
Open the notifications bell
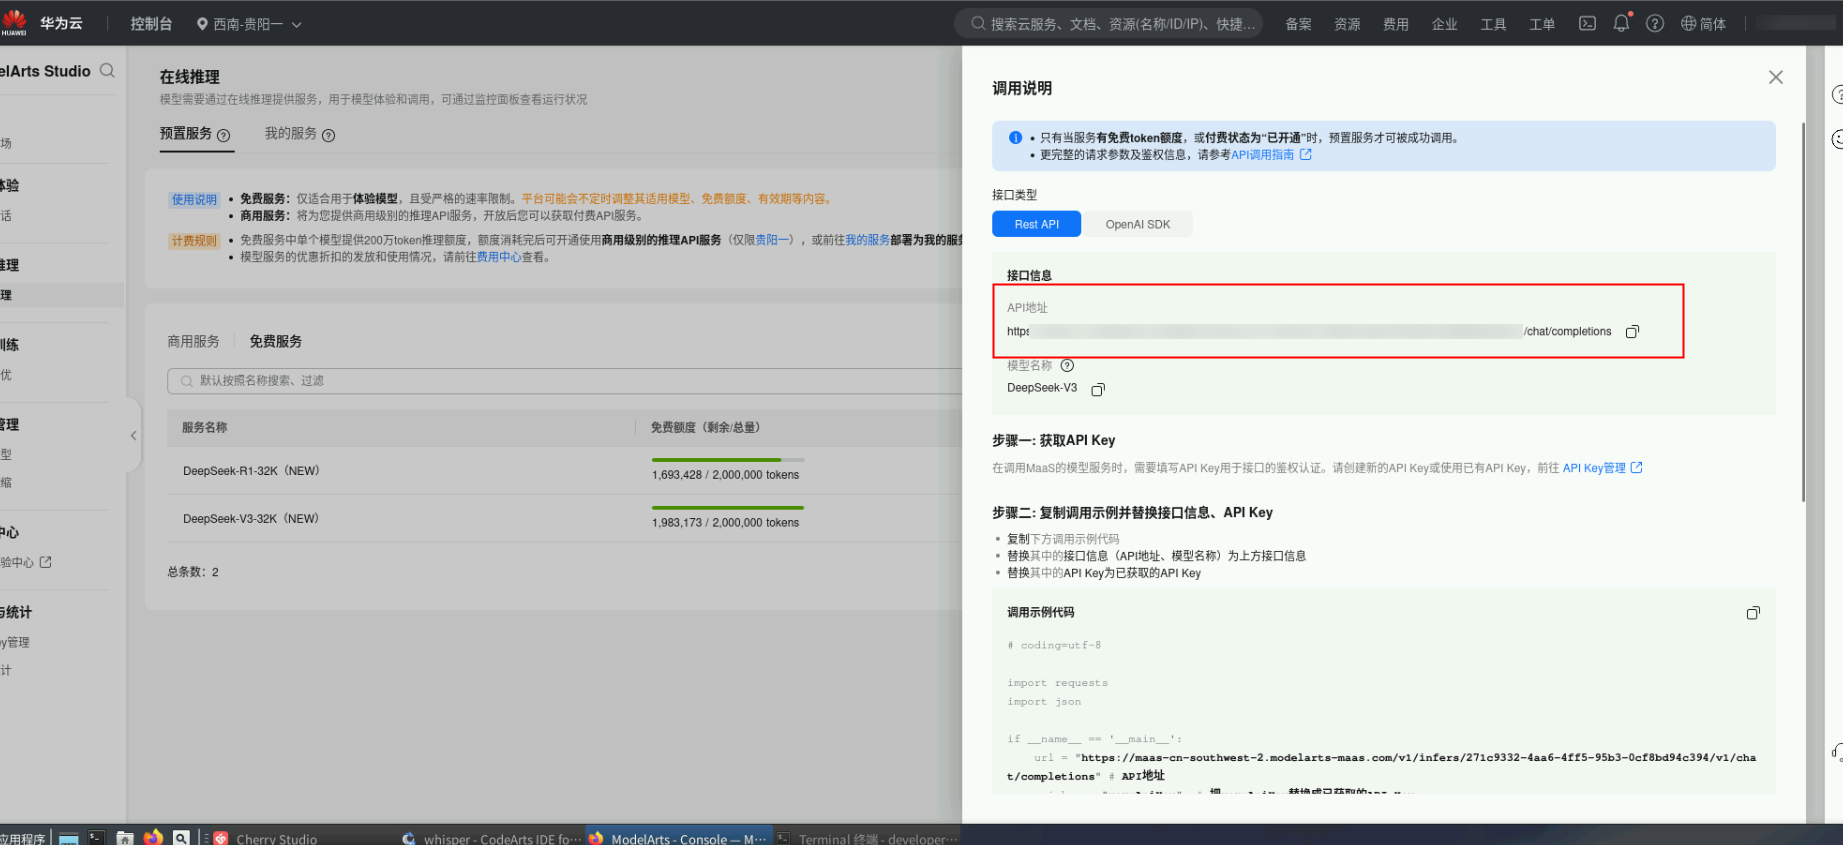tap(1621, 22)
